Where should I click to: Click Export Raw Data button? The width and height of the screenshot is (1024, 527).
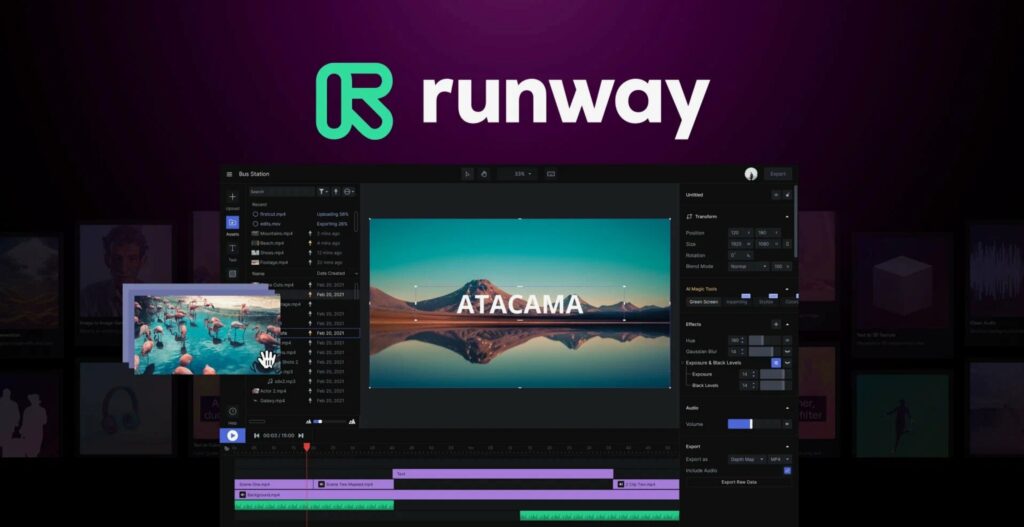coord(739,482)
